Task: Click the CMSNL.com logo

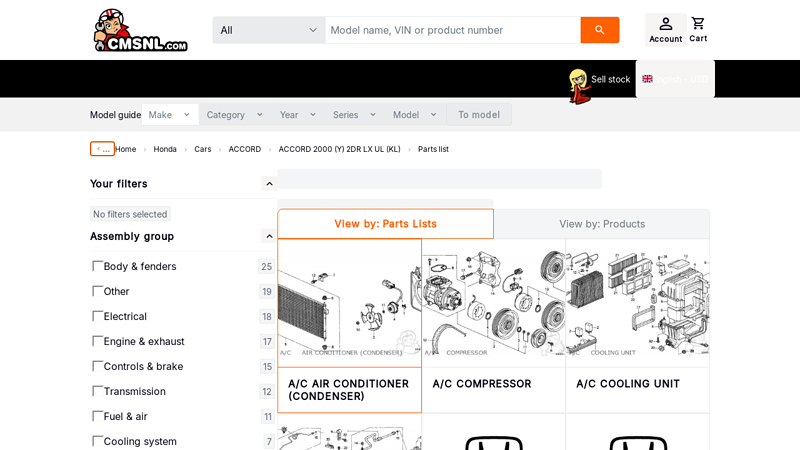Action: (141, 30)
